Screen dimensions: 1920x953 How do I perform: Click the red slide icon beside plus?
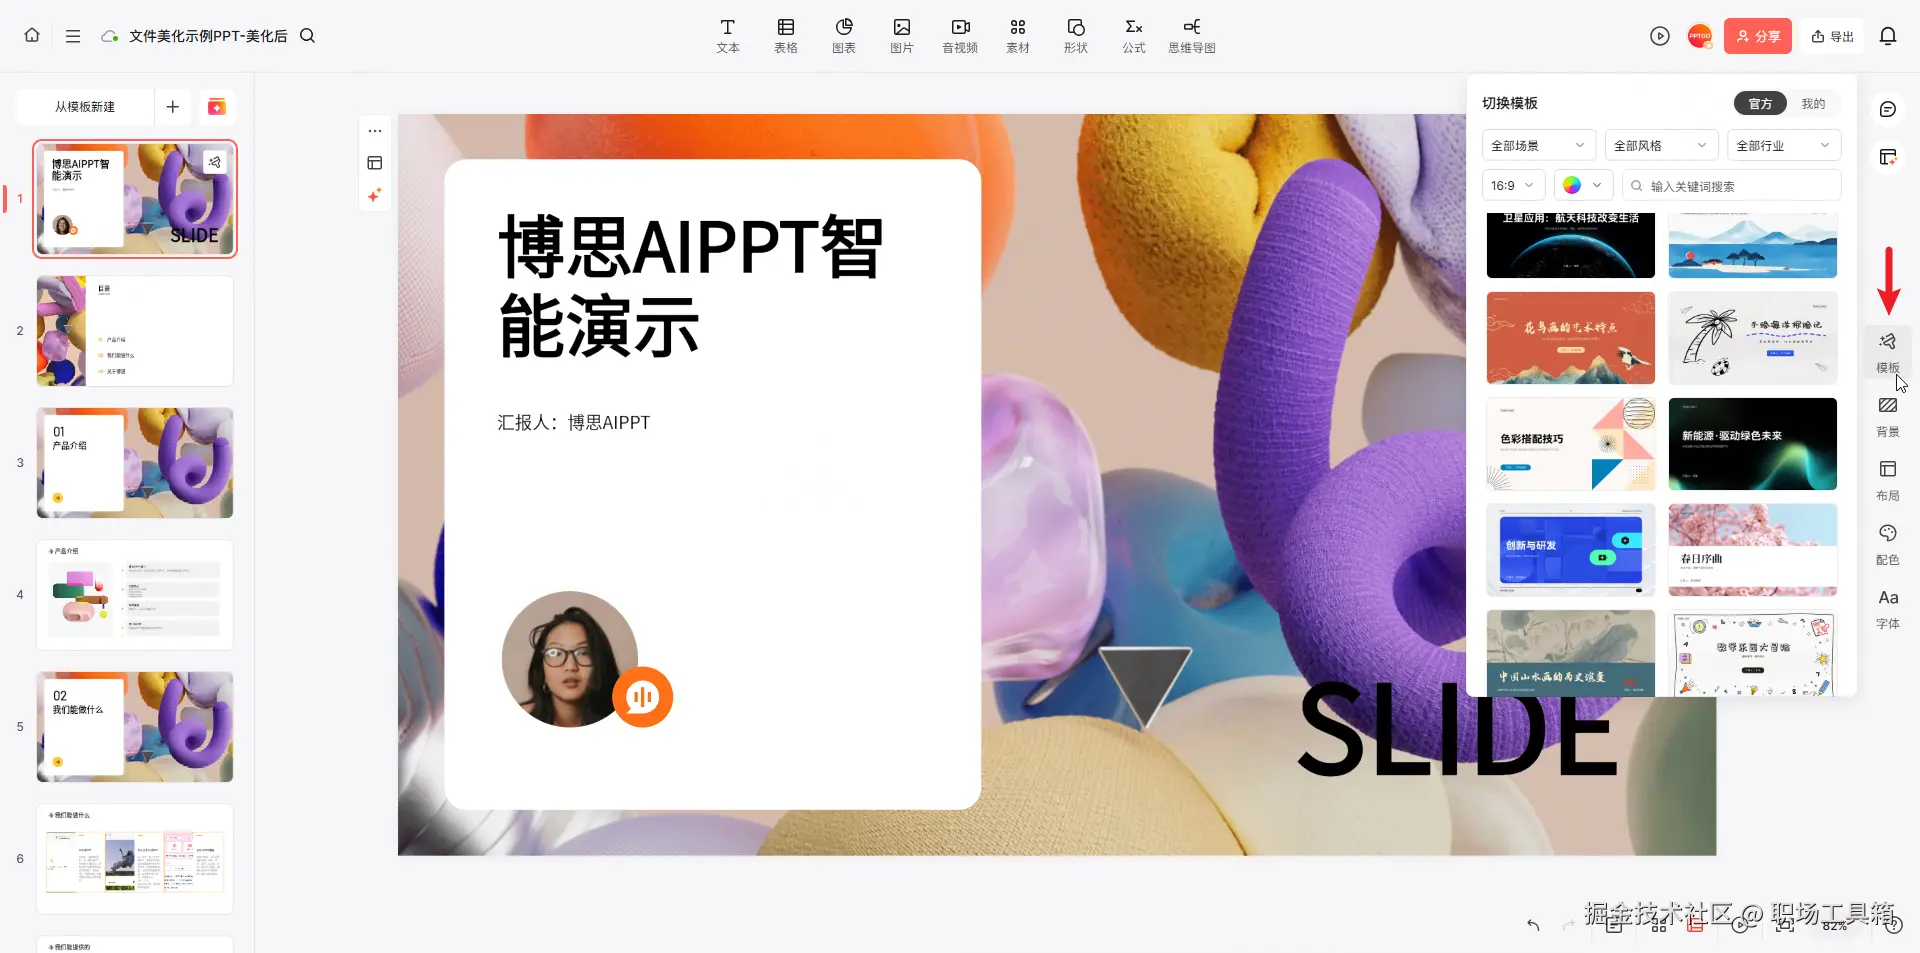(217, 107)
